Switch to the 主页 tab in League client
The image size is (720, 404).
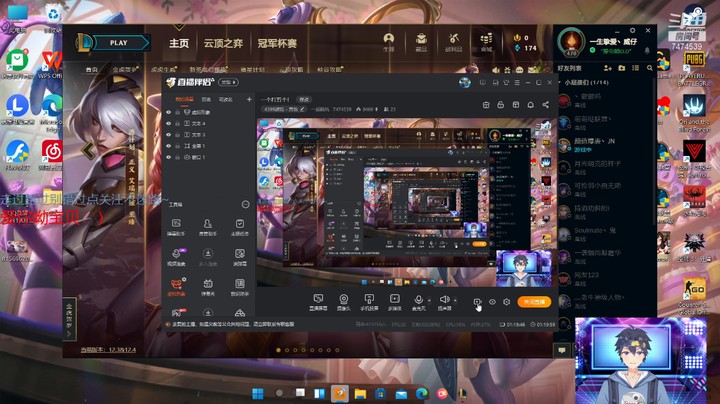pos(179,43)
